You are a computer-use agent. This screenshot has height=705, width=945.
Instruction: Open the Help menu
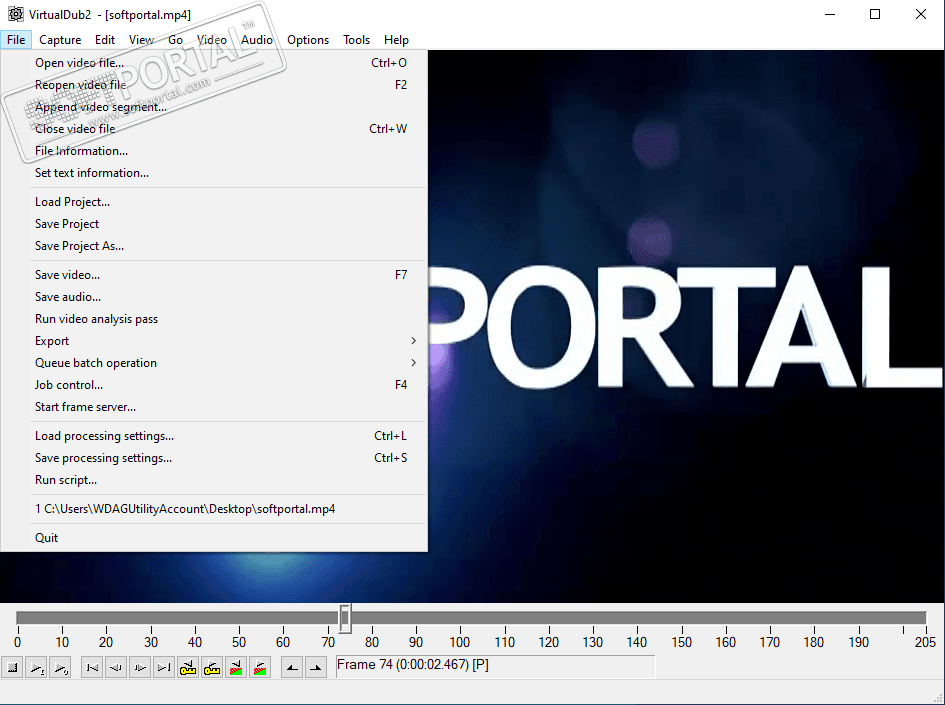(396, 40)
